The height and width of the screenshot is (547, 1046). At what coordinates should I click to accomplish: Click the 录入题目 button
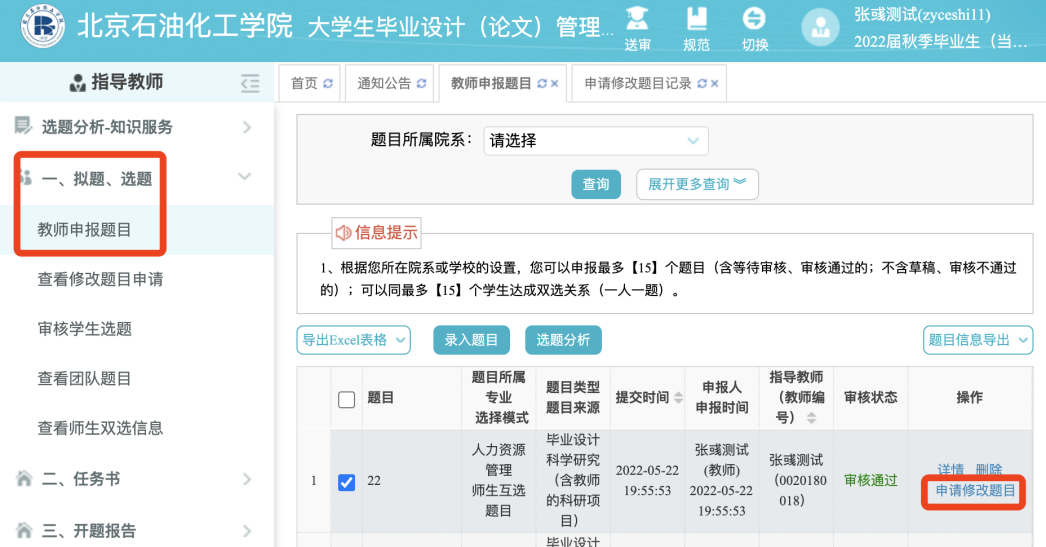pyautogui.click(x=471, y=340)
